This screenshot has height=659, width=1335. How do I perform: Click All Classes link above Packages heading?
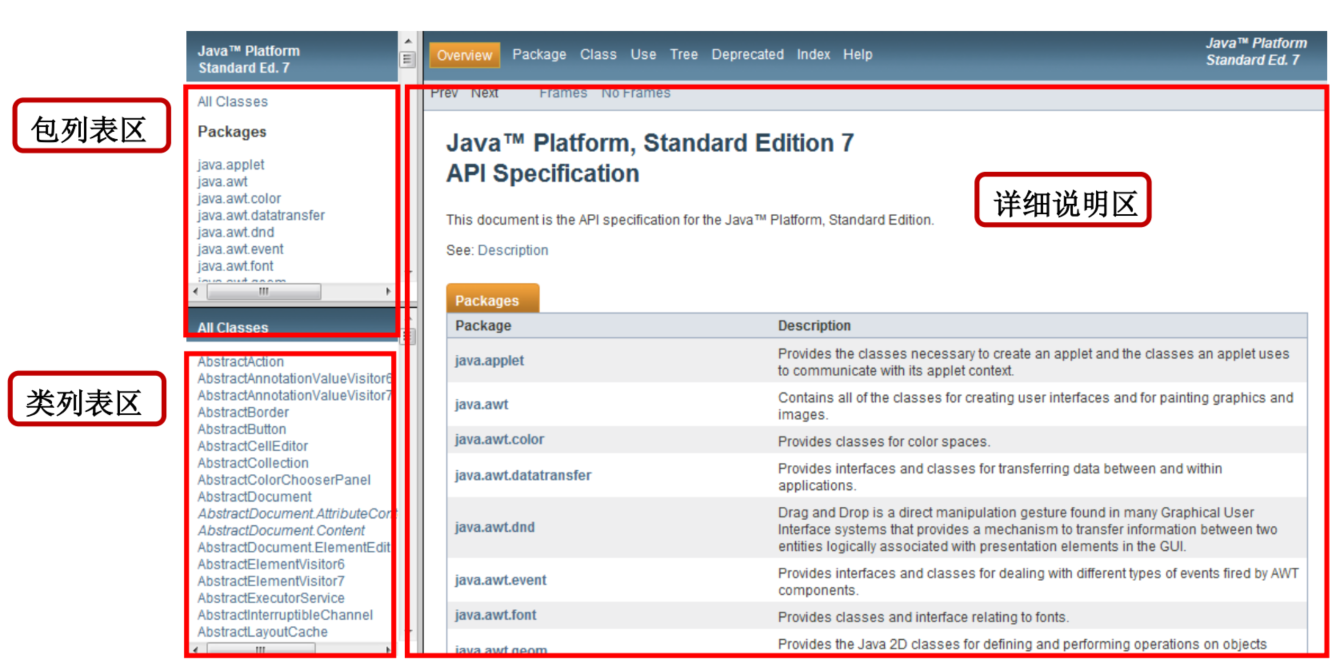click(233, 102)
